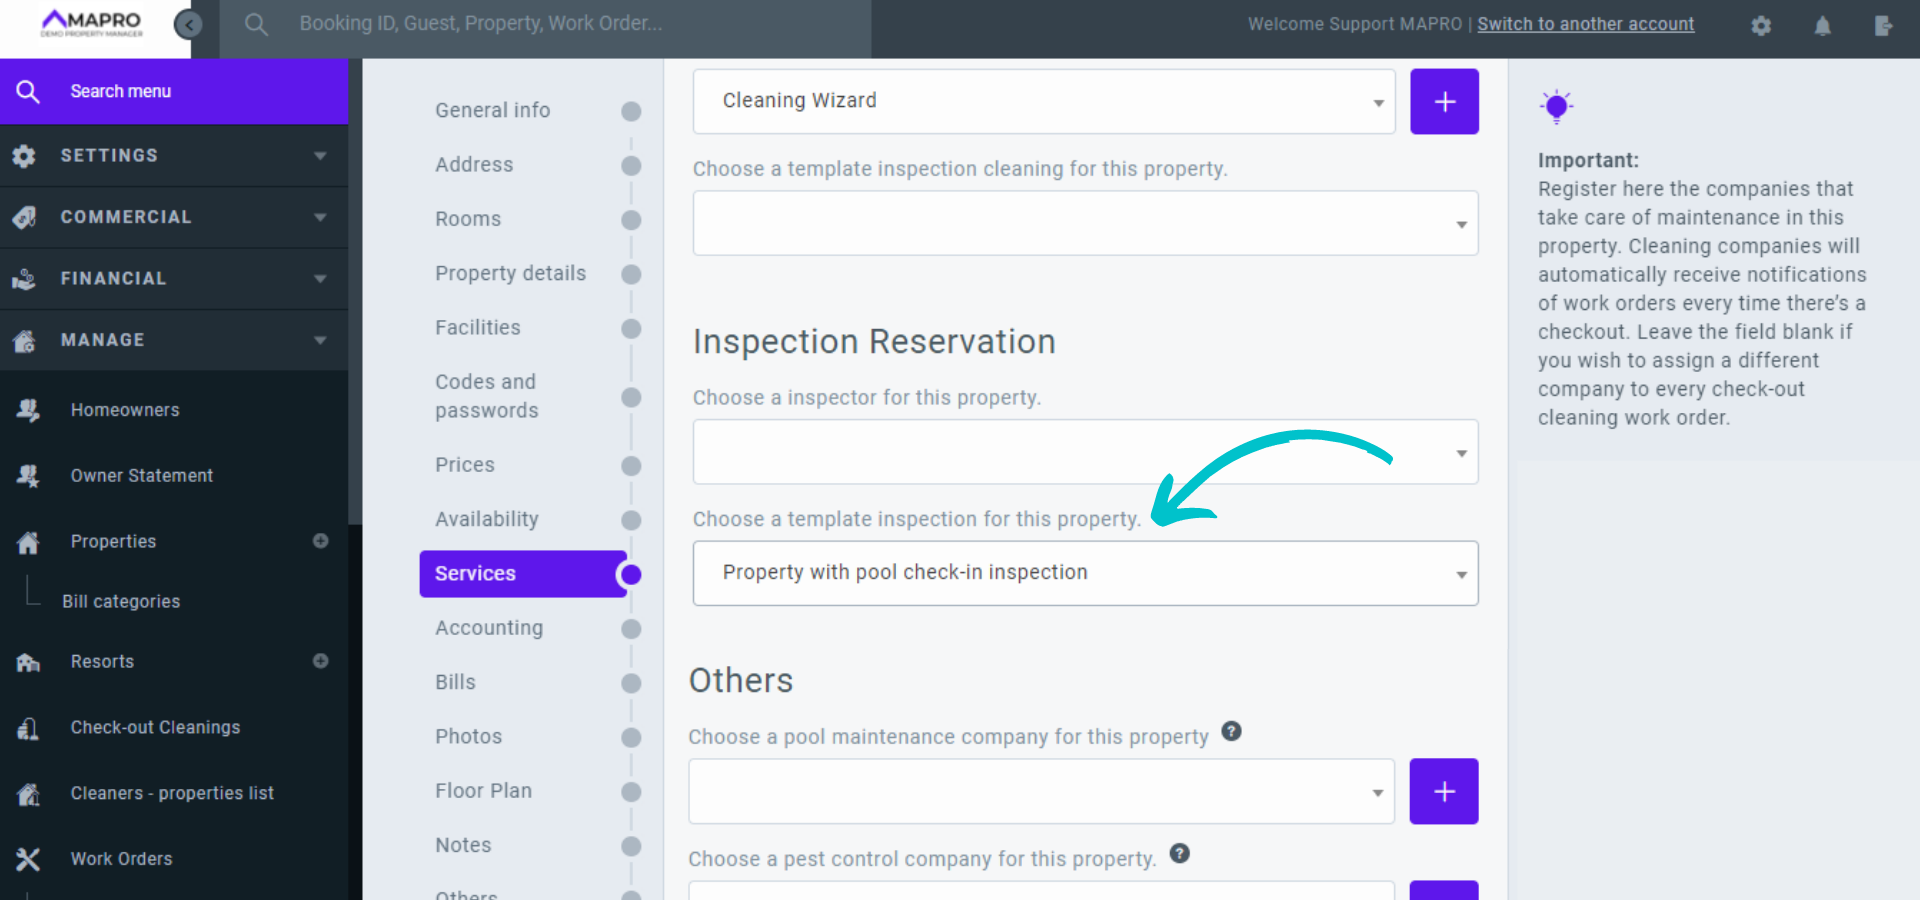Viewport: 1920px width, 900px height.
Task: Open the inspector selection dropdown
Action: coord(1085,452)
